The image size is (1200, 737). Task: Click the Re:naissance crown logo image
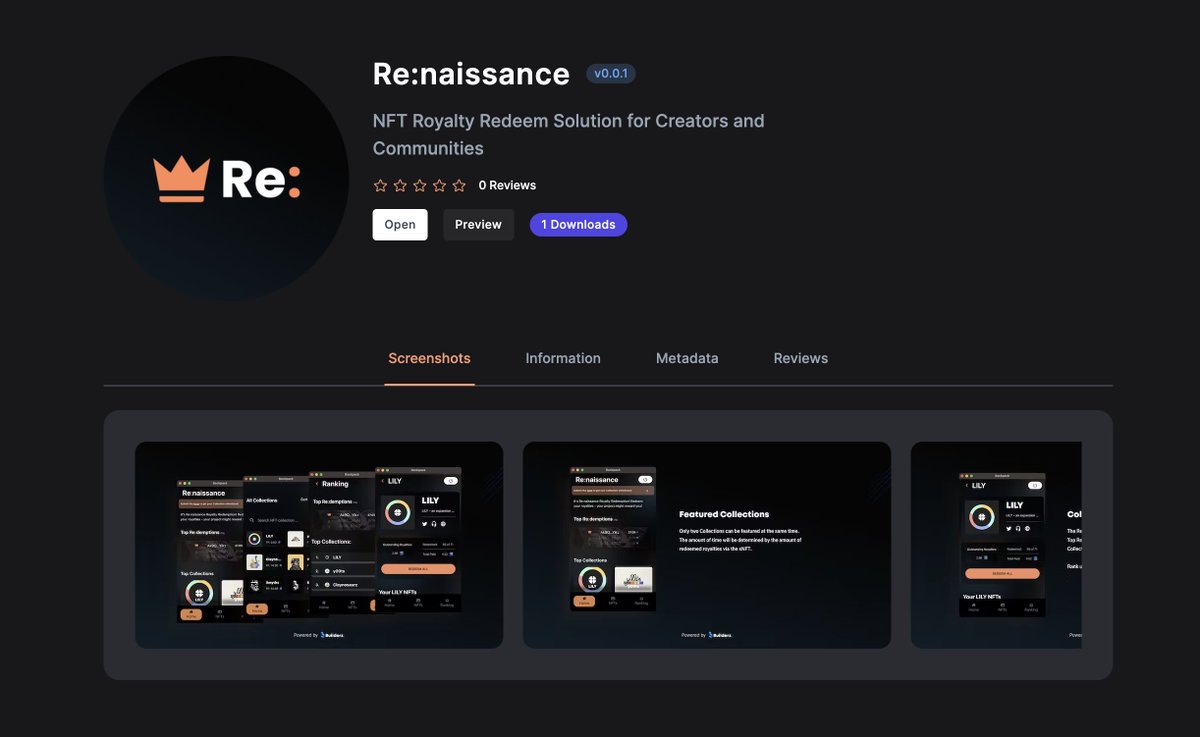226,179
